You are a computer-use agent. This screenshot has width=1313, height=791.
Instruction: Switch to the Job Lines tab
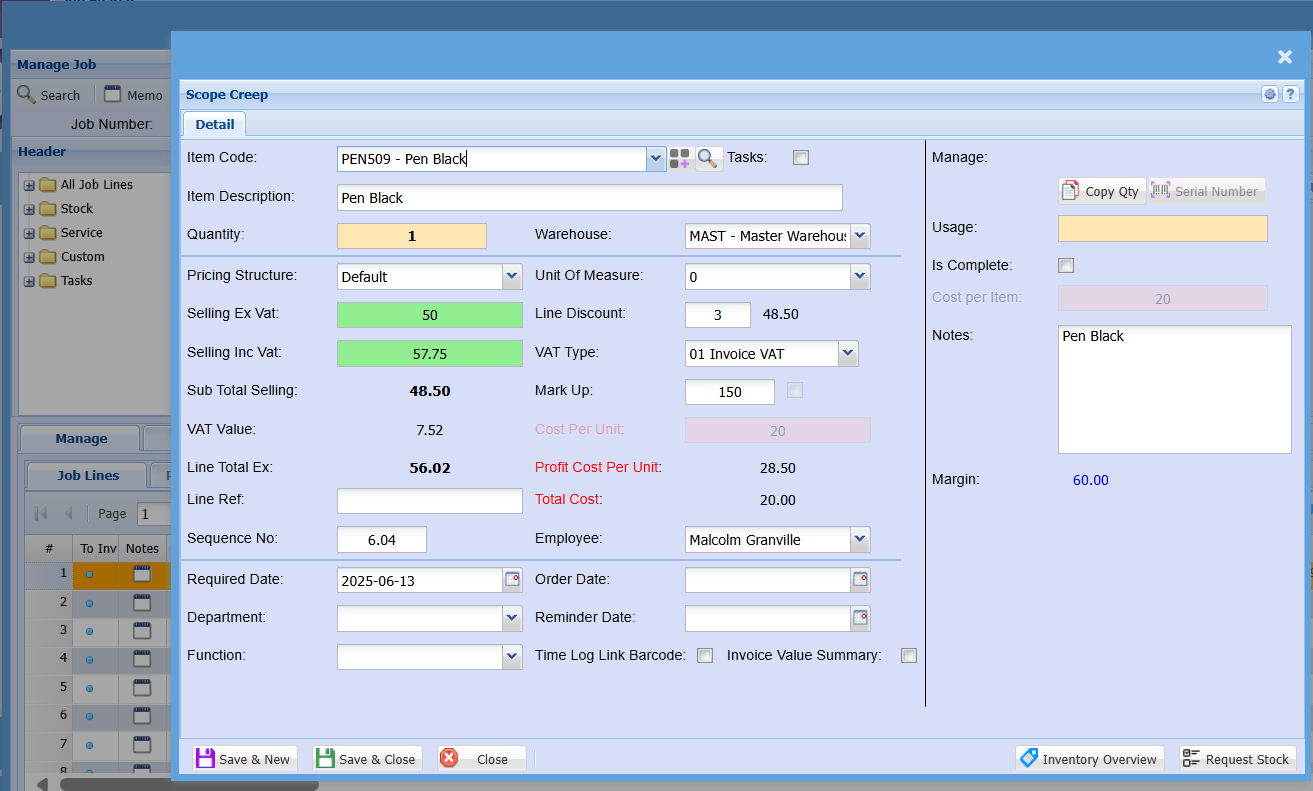coord(88,476)
